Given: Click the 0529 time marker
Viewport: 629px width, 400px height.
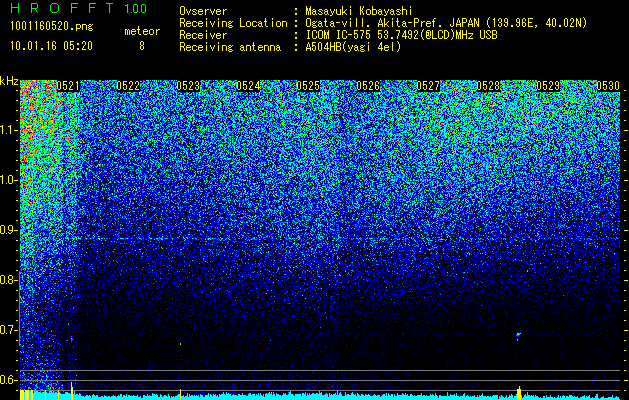Looking at the screenshot, I should tap(548, 86).
